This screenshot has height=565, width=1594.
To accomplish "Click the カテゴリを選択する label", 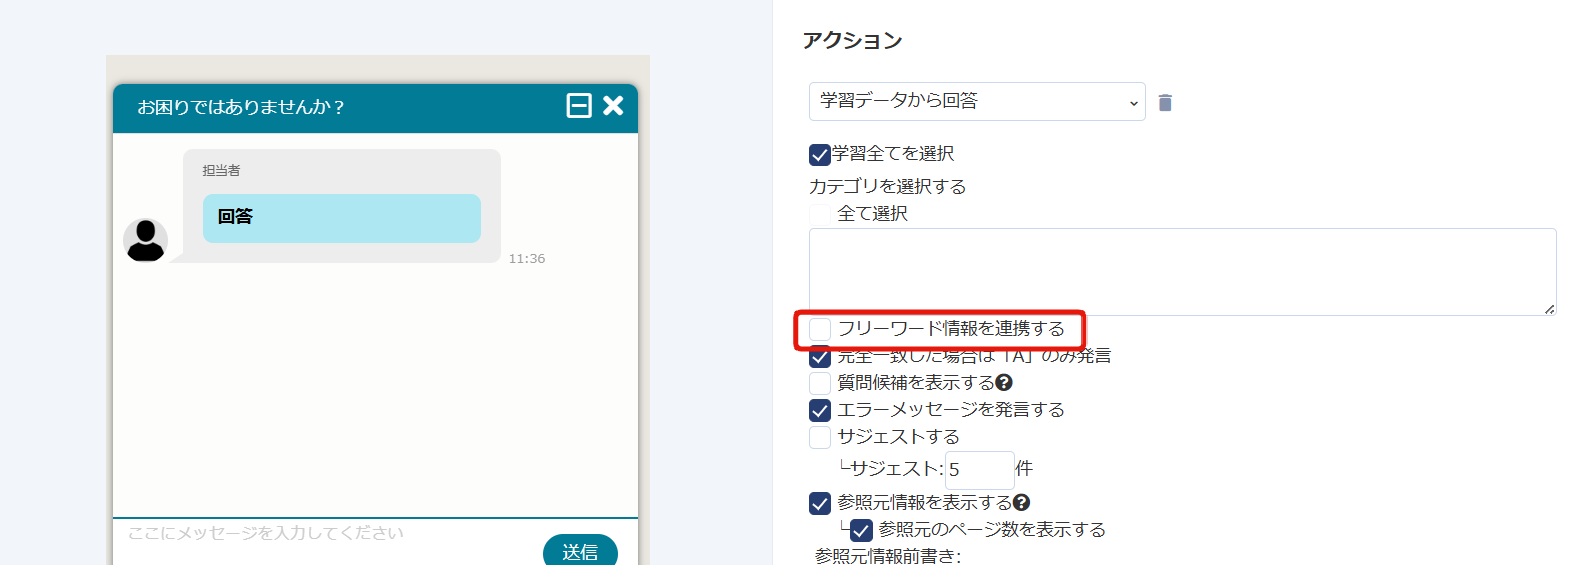I will [x=887, y=187].
